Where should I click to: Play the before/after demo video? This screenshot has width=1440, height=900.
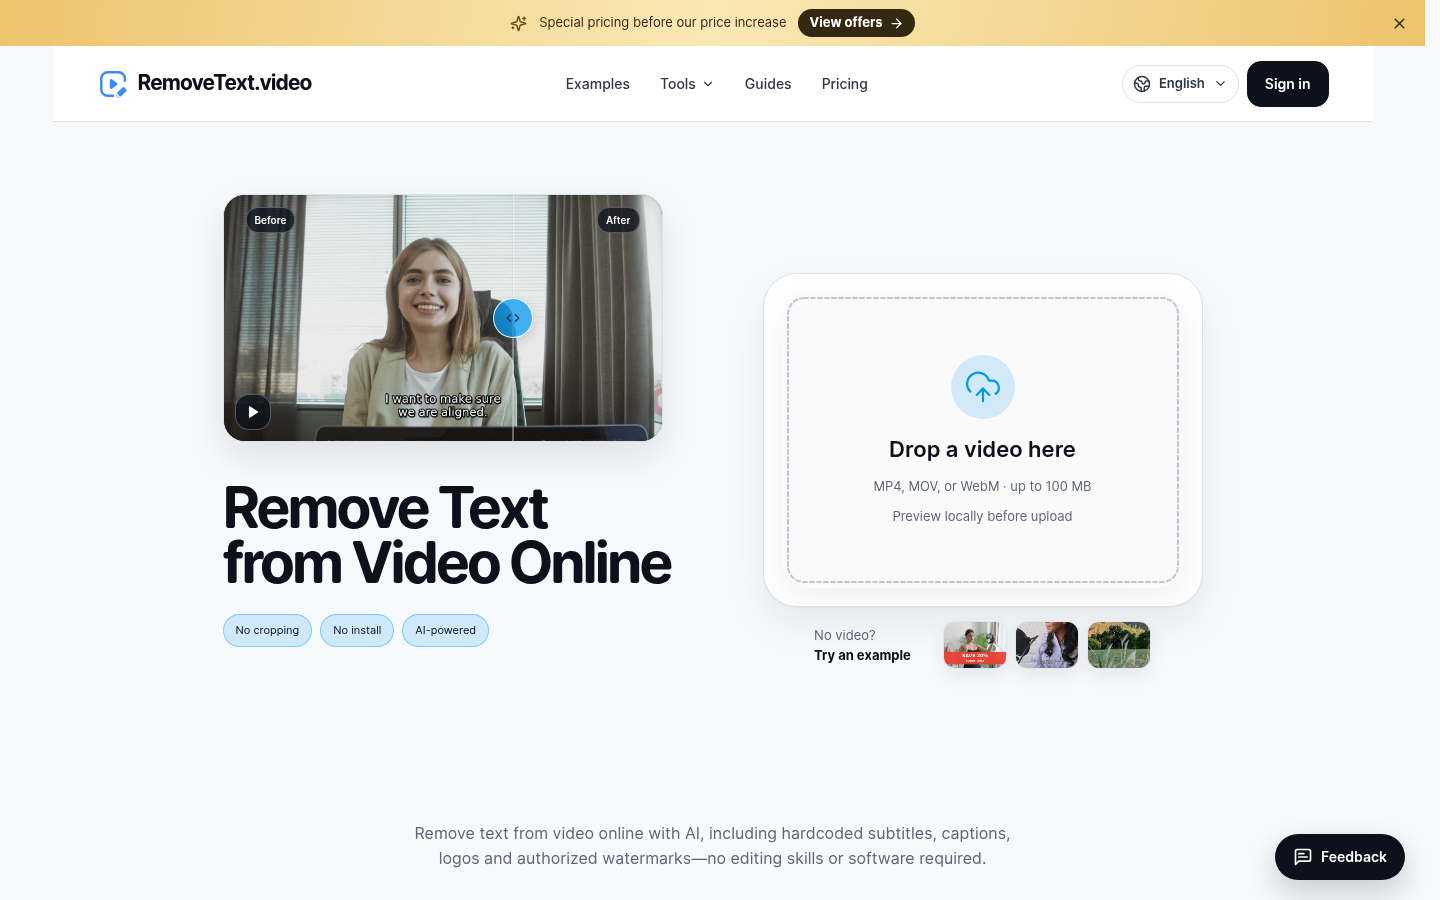pos(253,412)
